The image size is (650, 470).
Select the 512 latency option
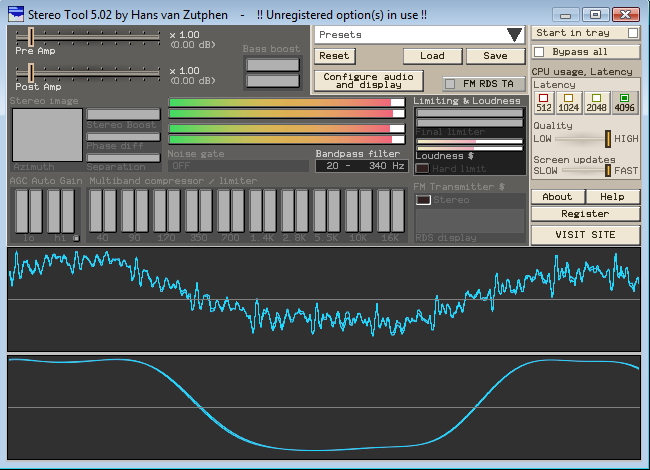coord(543,103)
